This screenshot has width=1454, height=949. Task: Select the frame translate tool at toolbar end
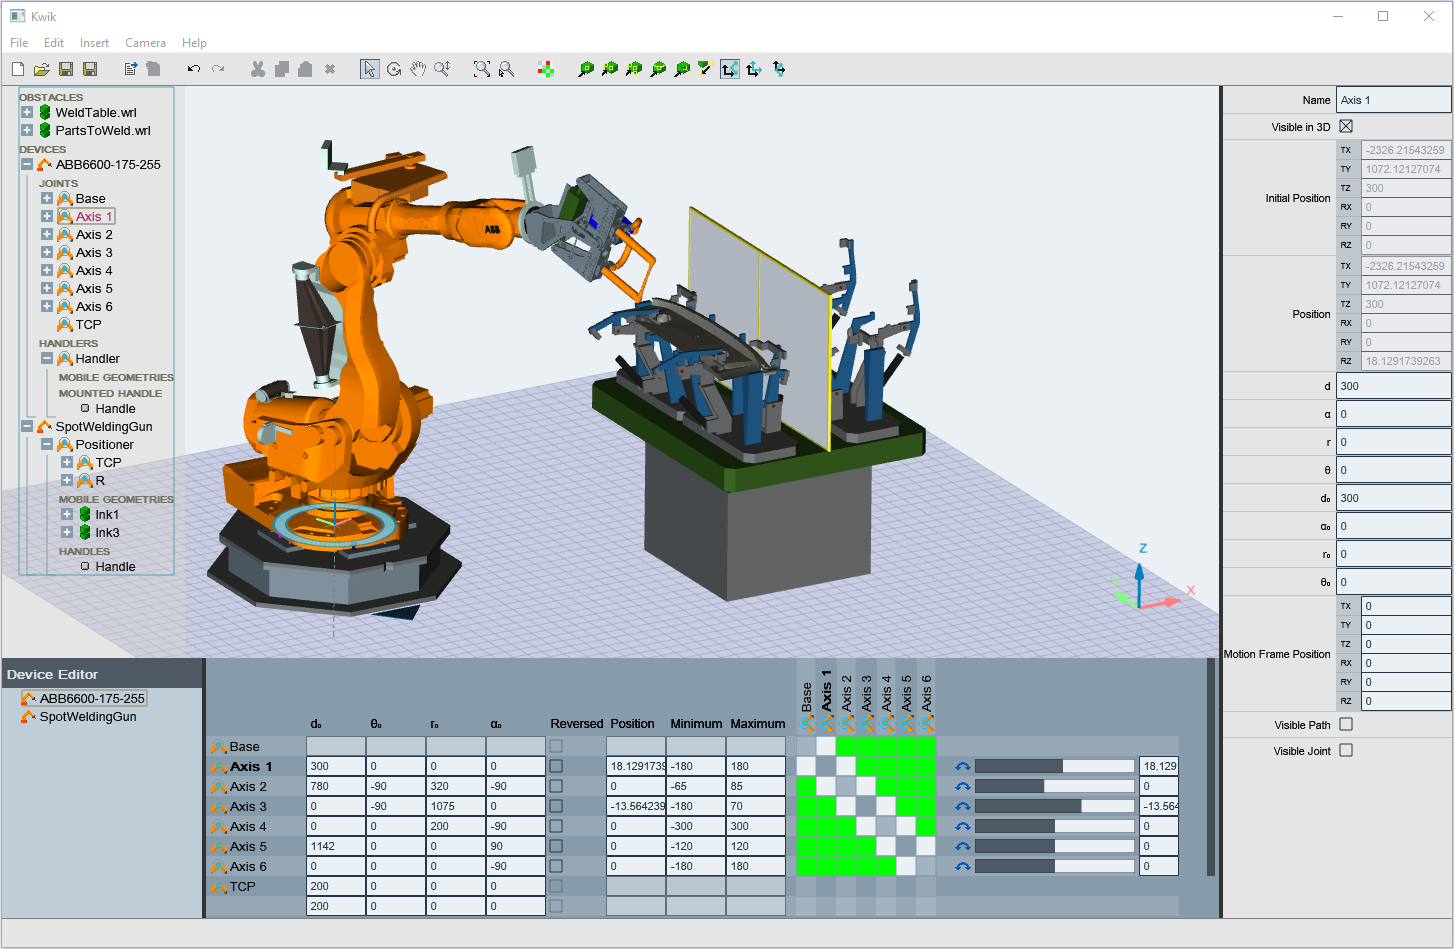pyautogui.click(x=779, y=68)
